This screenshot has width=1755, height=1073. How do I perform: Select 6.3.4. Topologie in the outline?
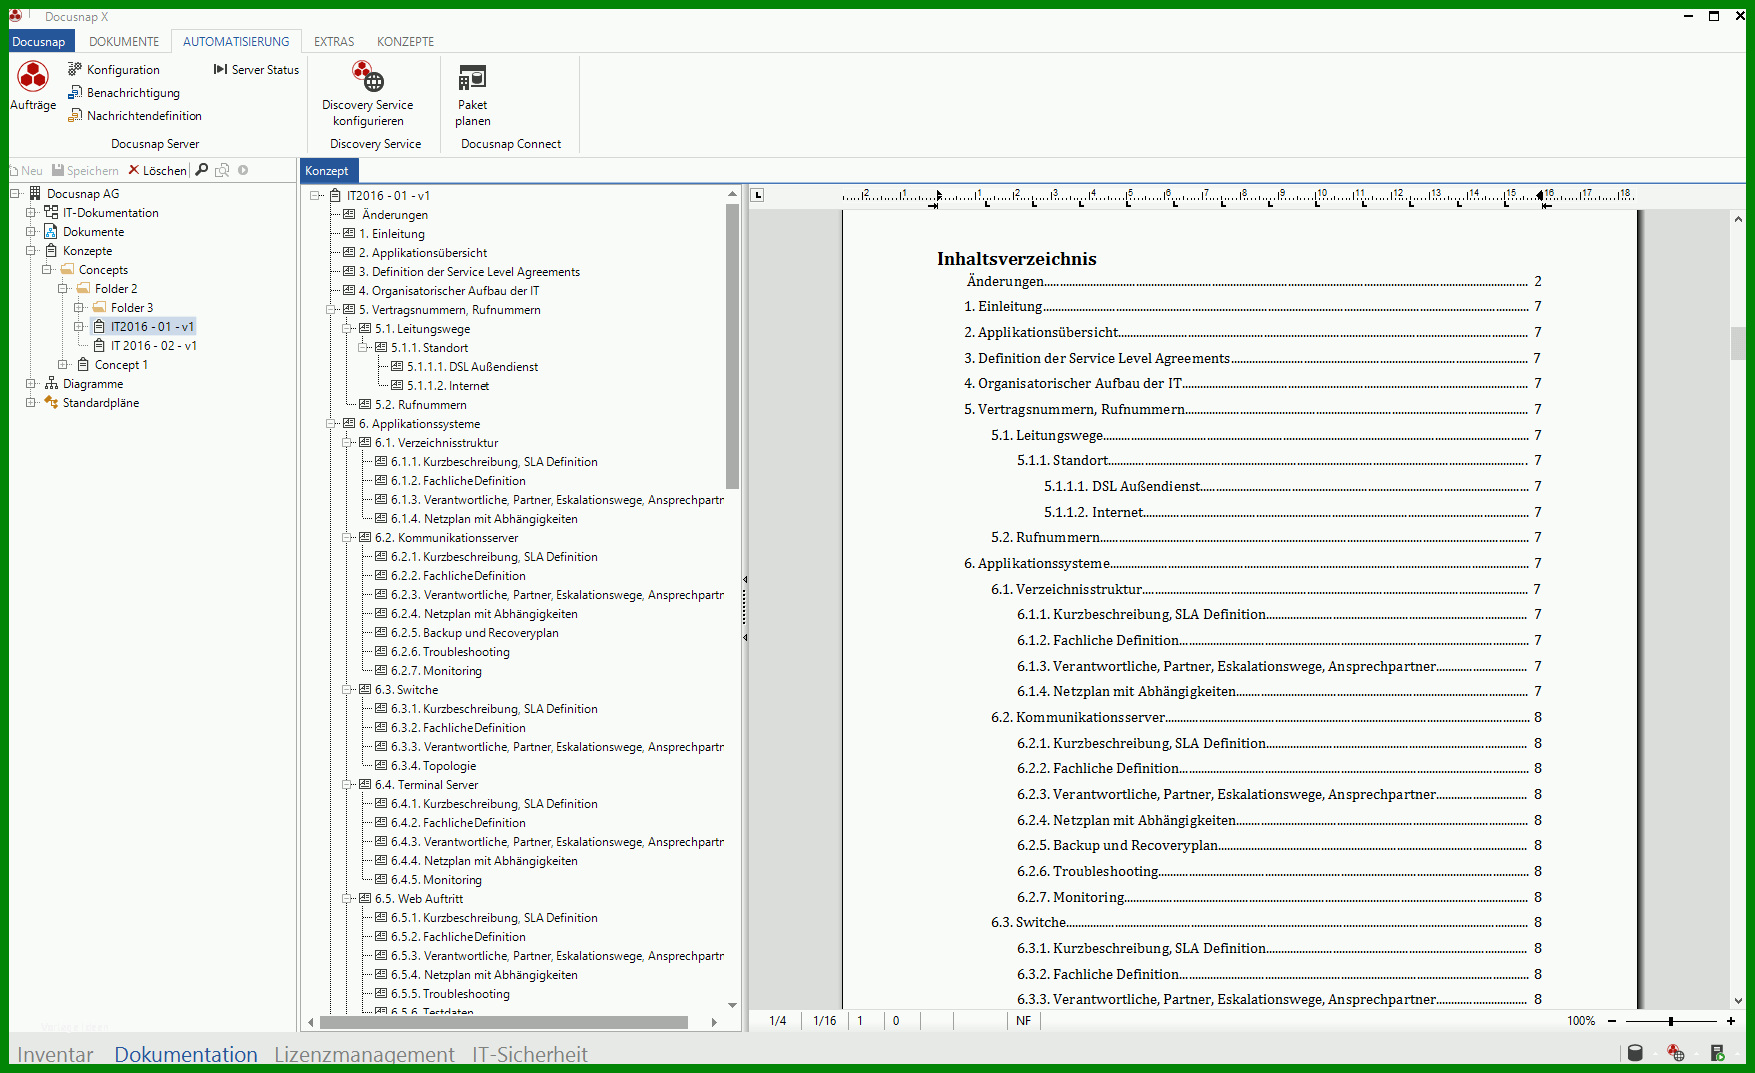(433, 766)
